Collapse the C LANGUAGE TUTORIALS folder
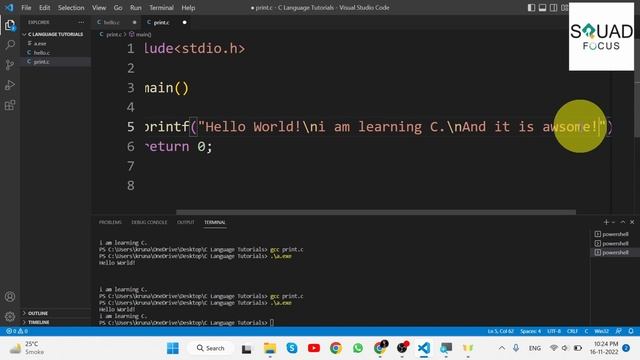This screenshot has width=640, height=360. (x=56, y=34)
